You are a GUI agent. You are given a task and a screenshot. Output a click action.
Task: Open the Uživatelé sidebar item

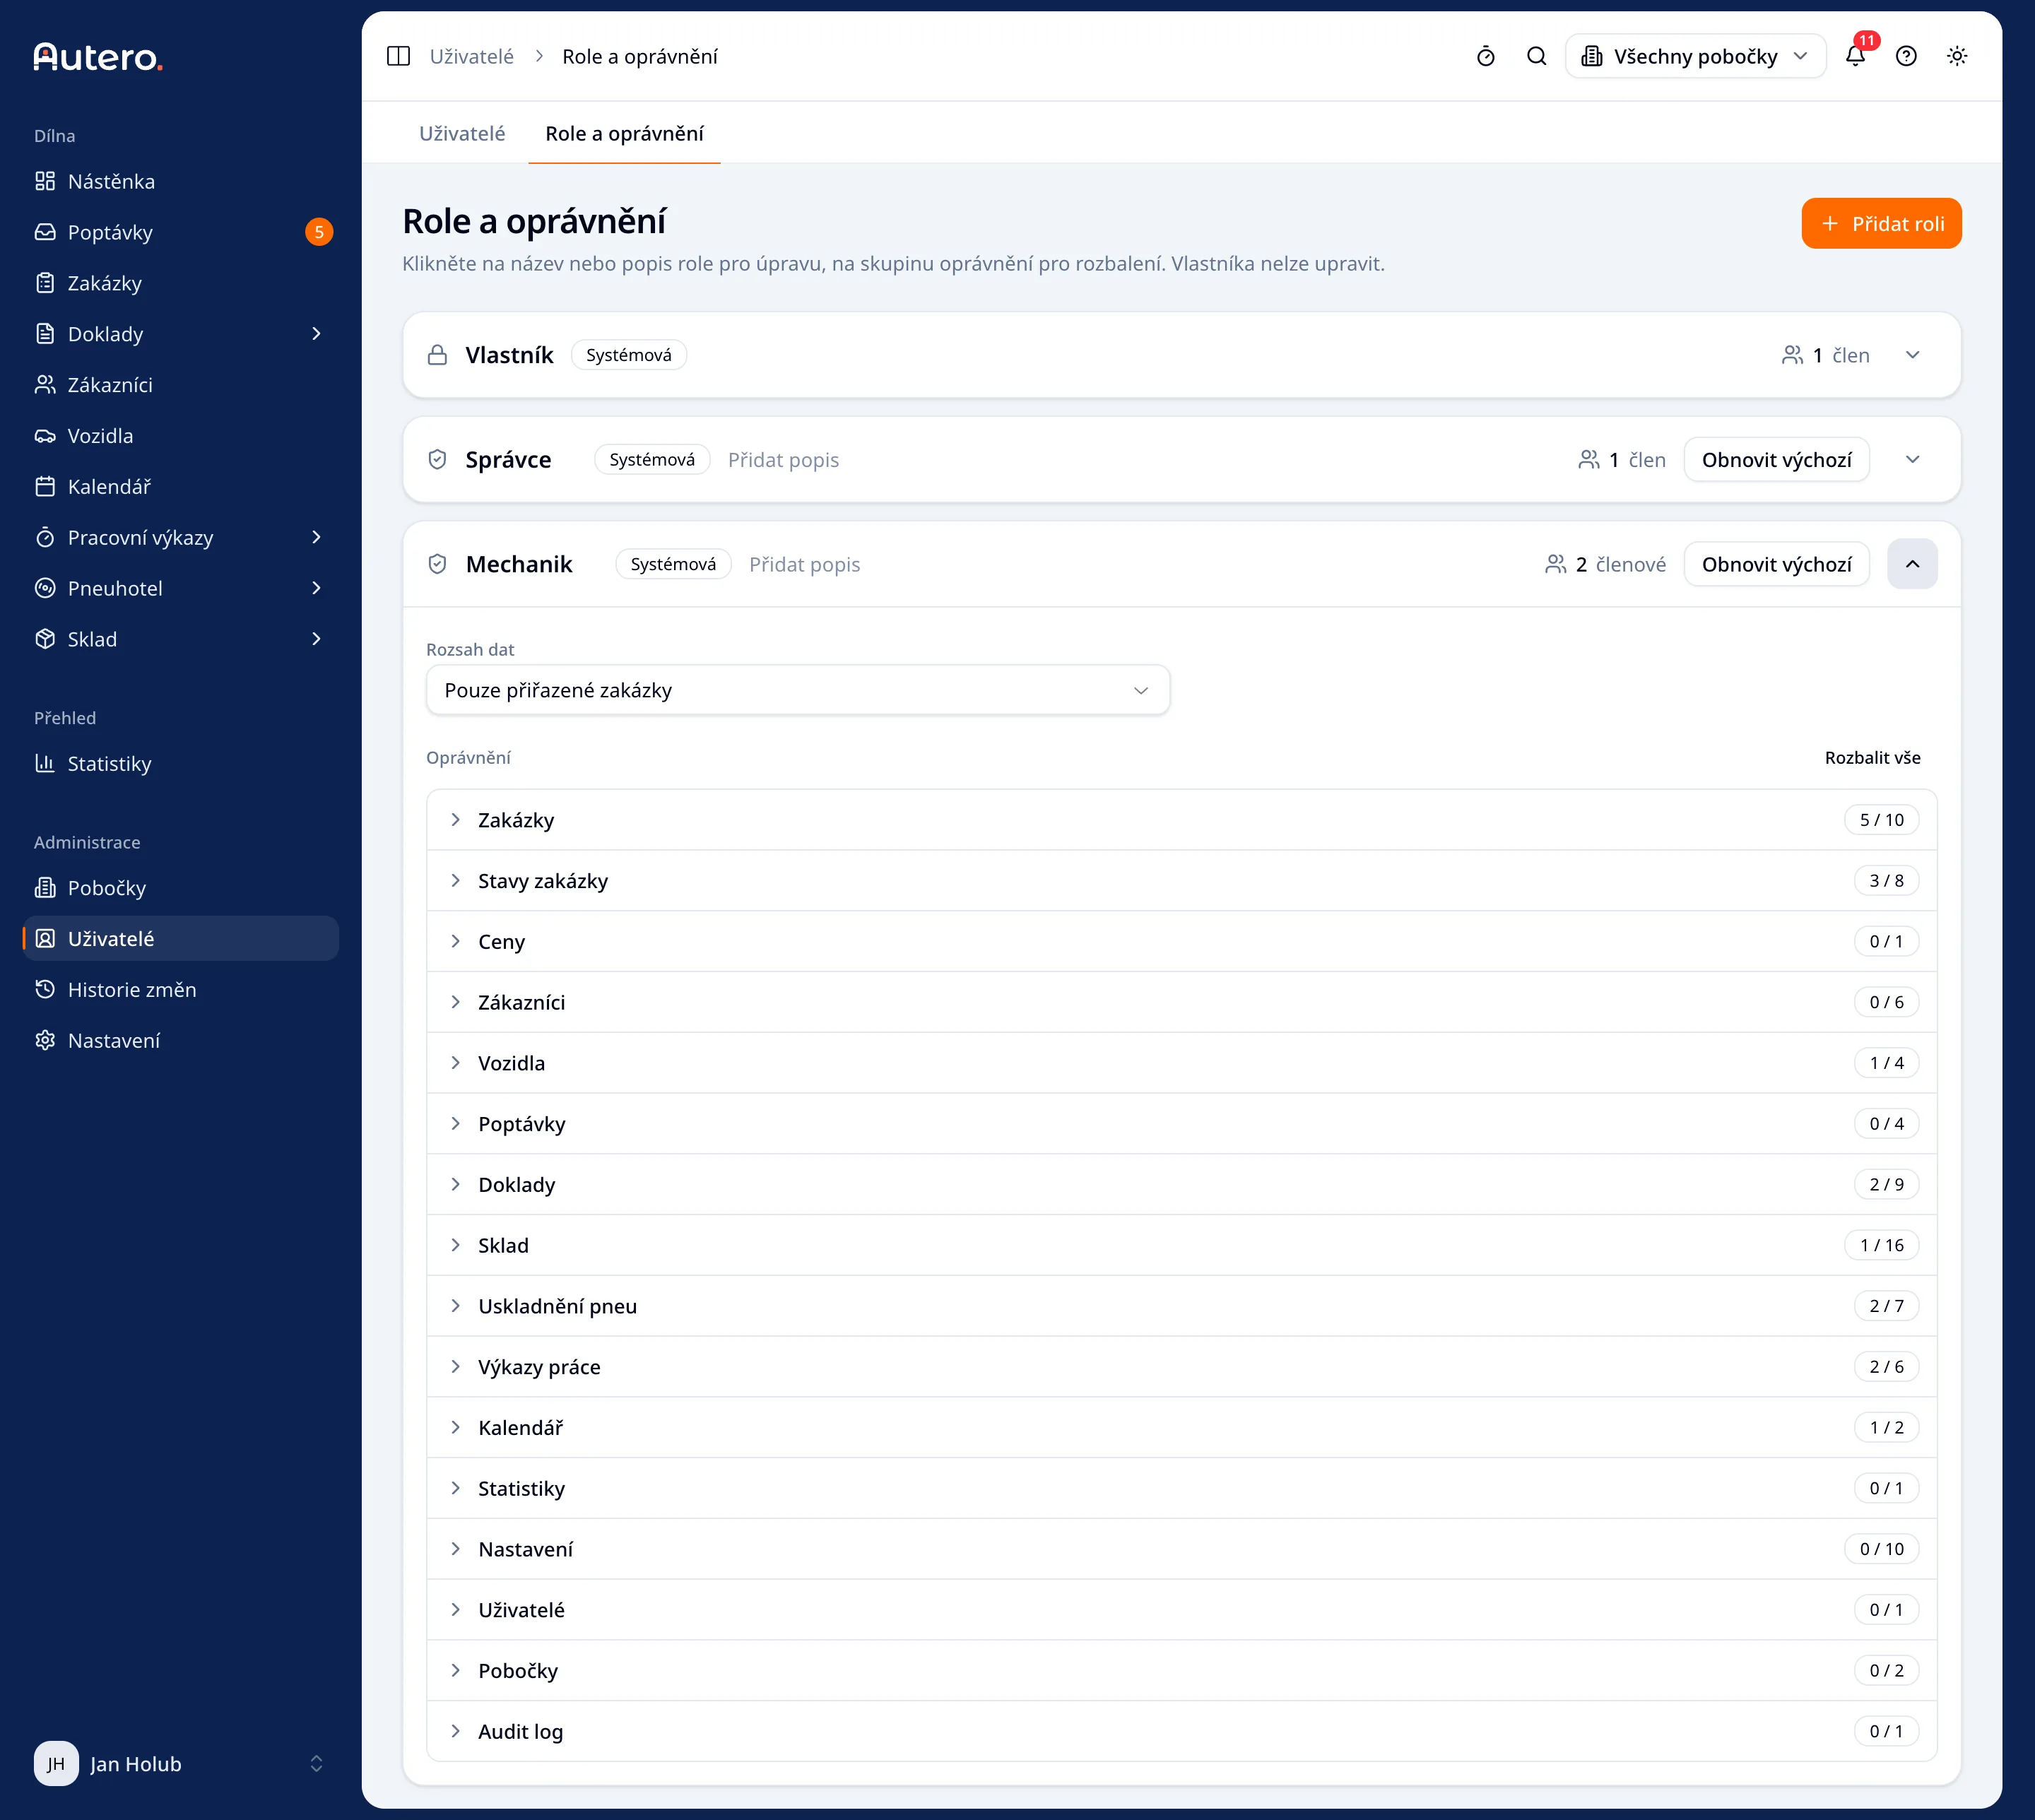point(181,939)
